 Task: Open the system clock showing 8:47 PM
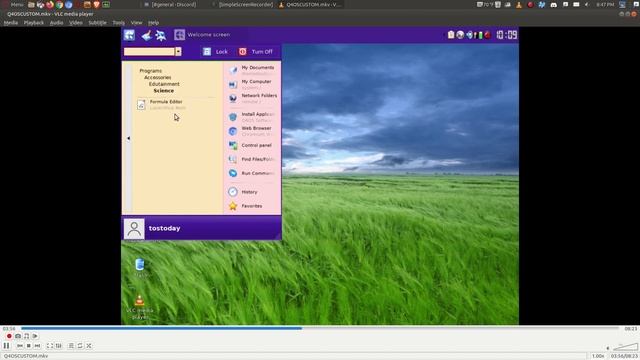605,5
